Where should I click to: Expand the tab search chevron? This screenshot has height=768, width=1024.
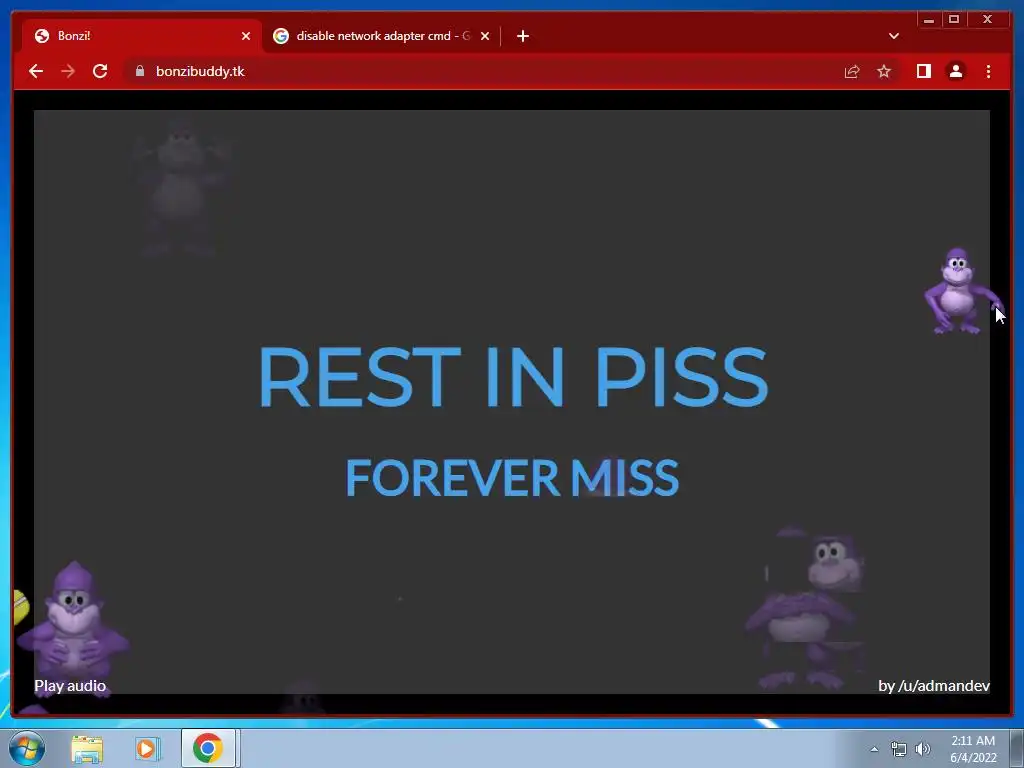coord(894,36)
